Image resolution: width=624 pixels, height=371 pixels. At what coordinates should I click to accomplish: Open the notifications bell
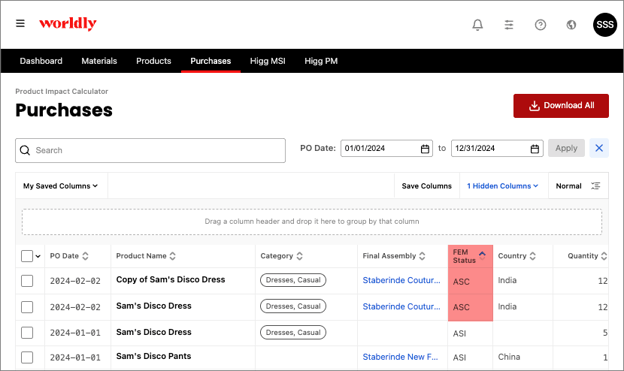[478, 25]
